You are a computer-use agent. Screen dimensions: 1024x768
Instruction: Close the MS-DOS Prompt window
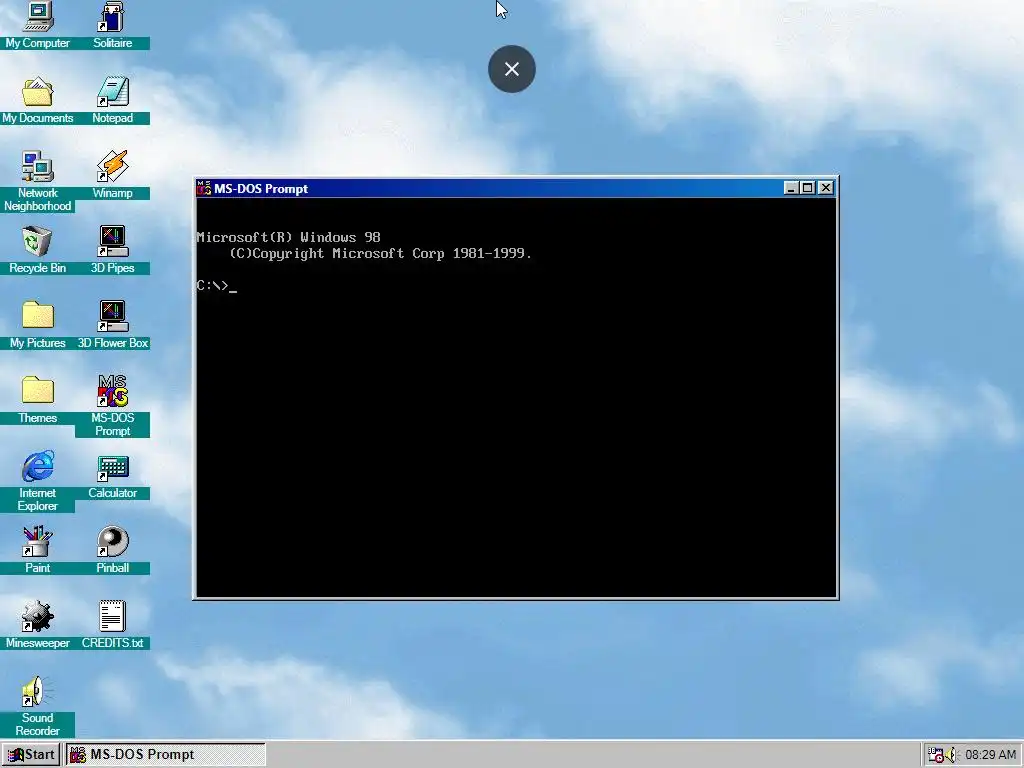(825, 188)
